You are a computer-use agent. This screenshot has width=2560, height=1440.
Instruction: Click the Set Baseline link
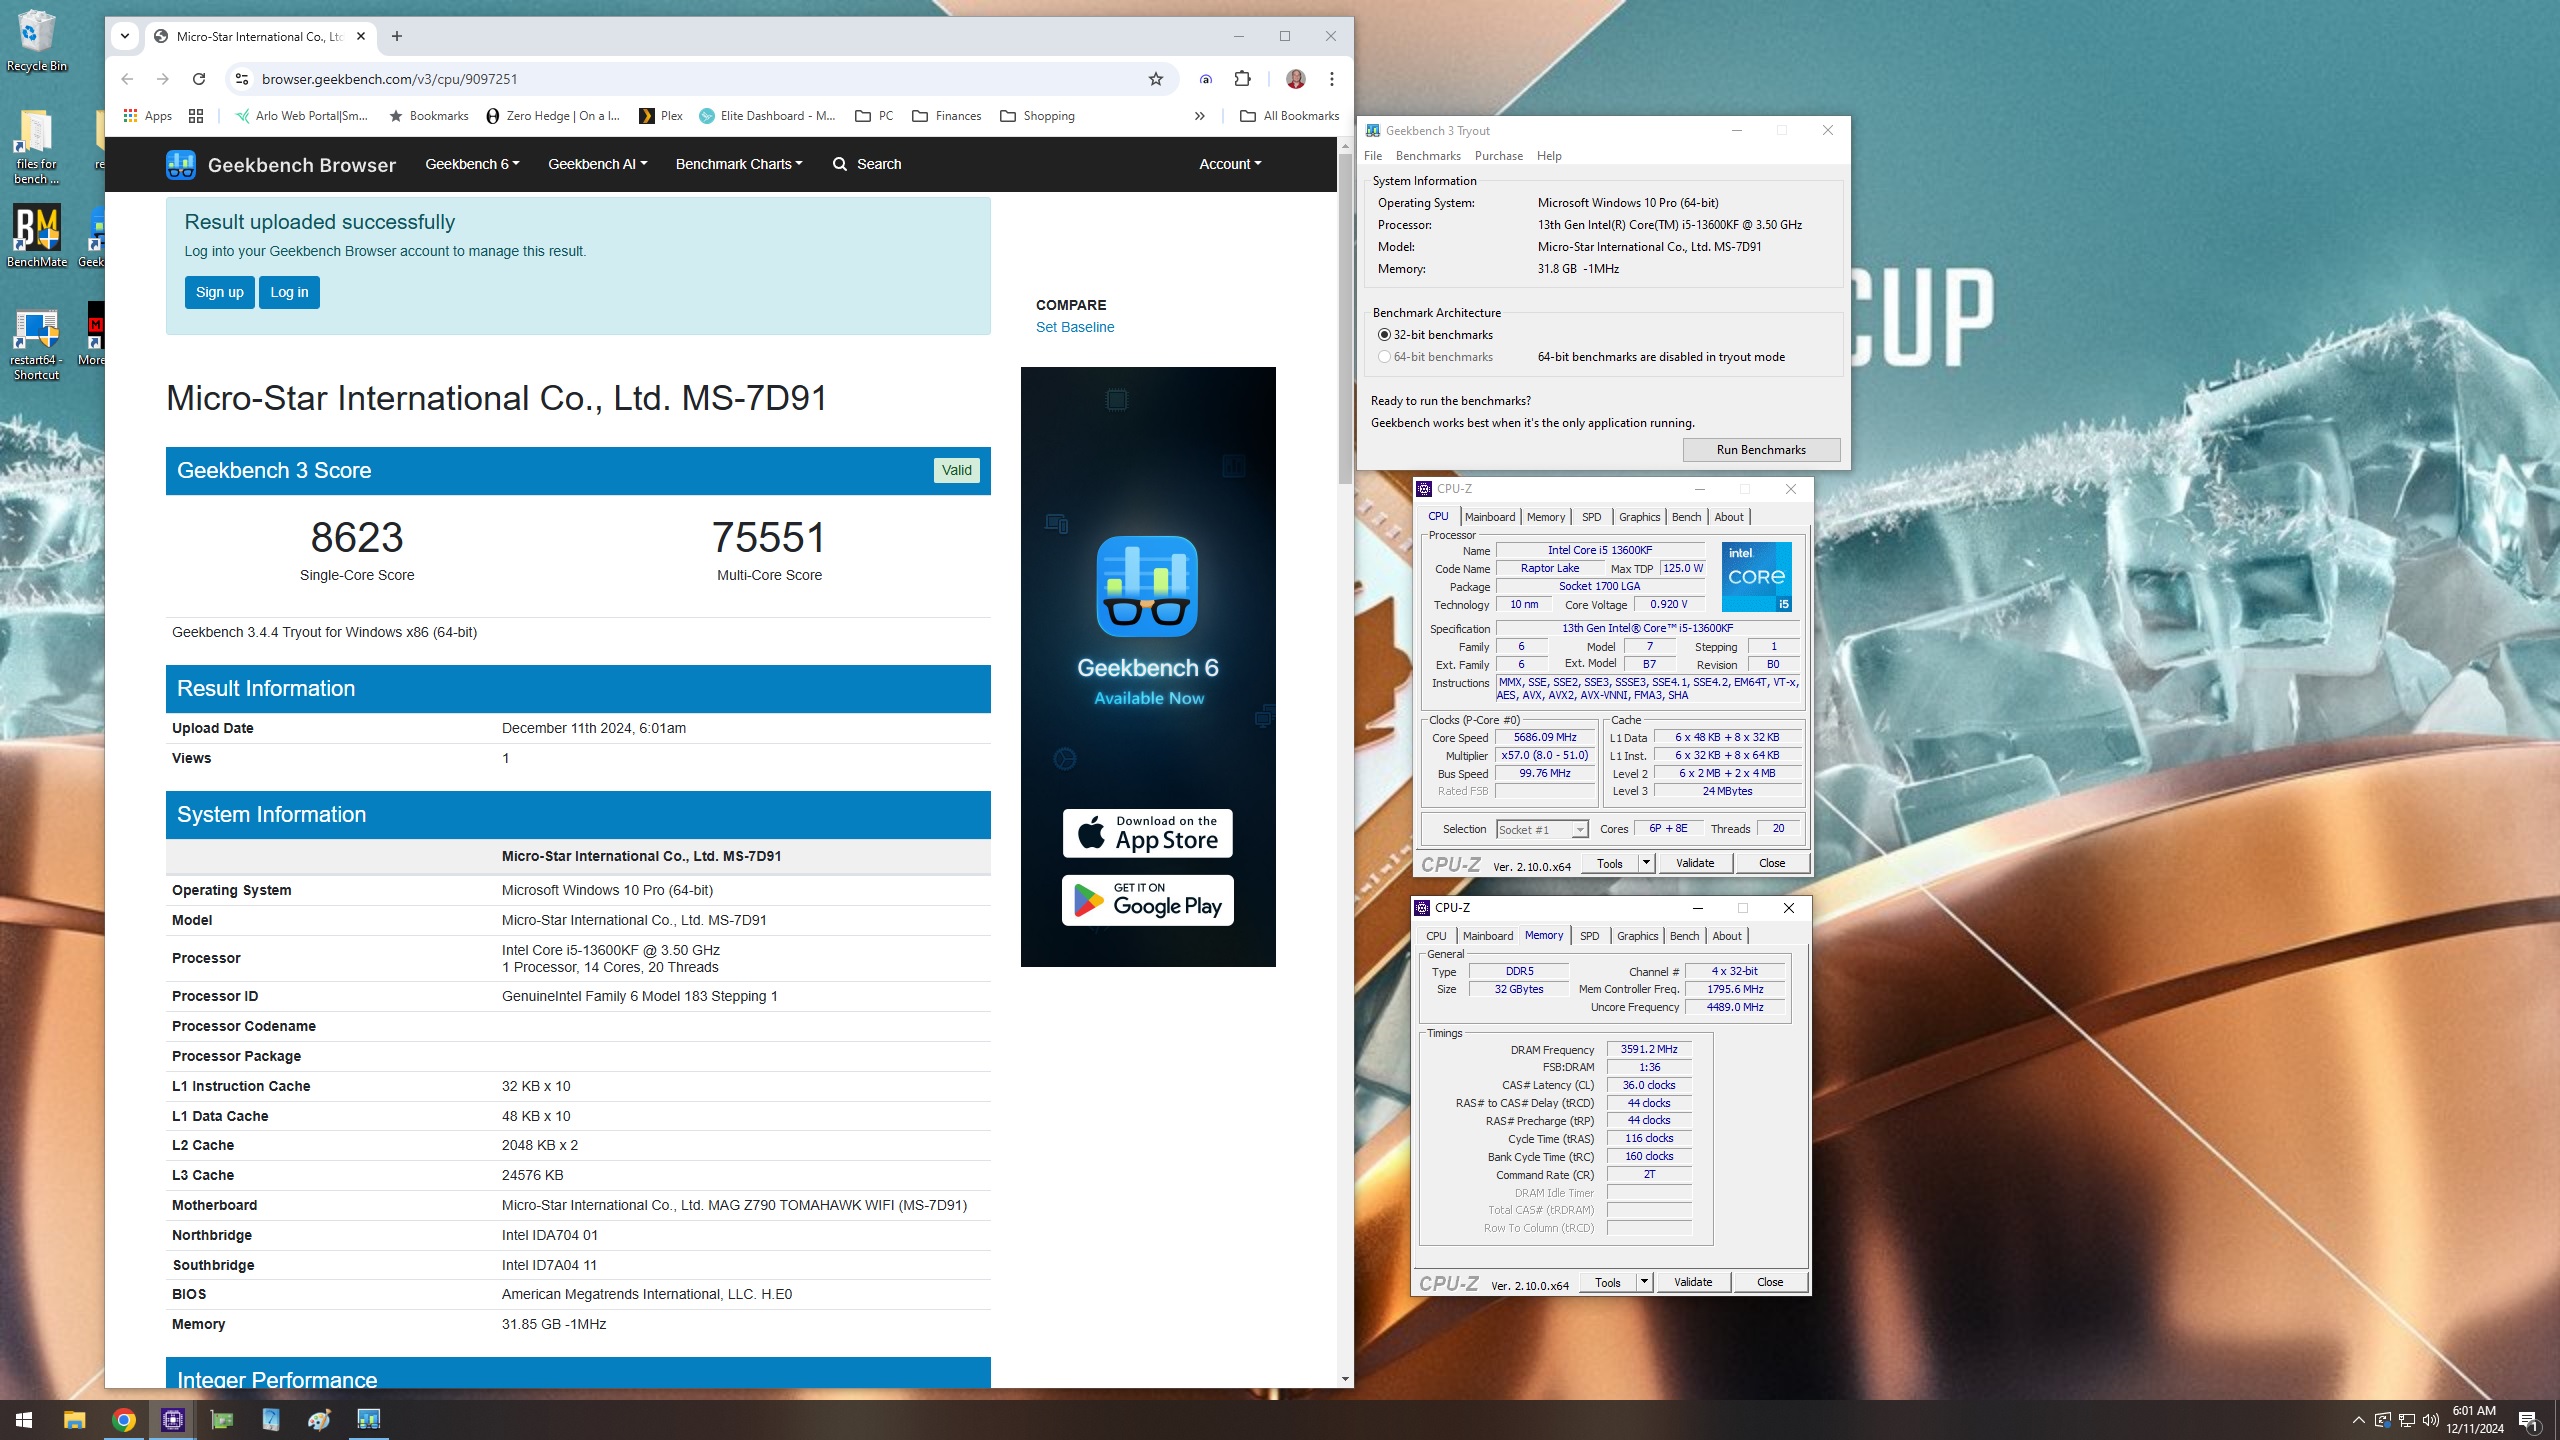coord(1075,327)
